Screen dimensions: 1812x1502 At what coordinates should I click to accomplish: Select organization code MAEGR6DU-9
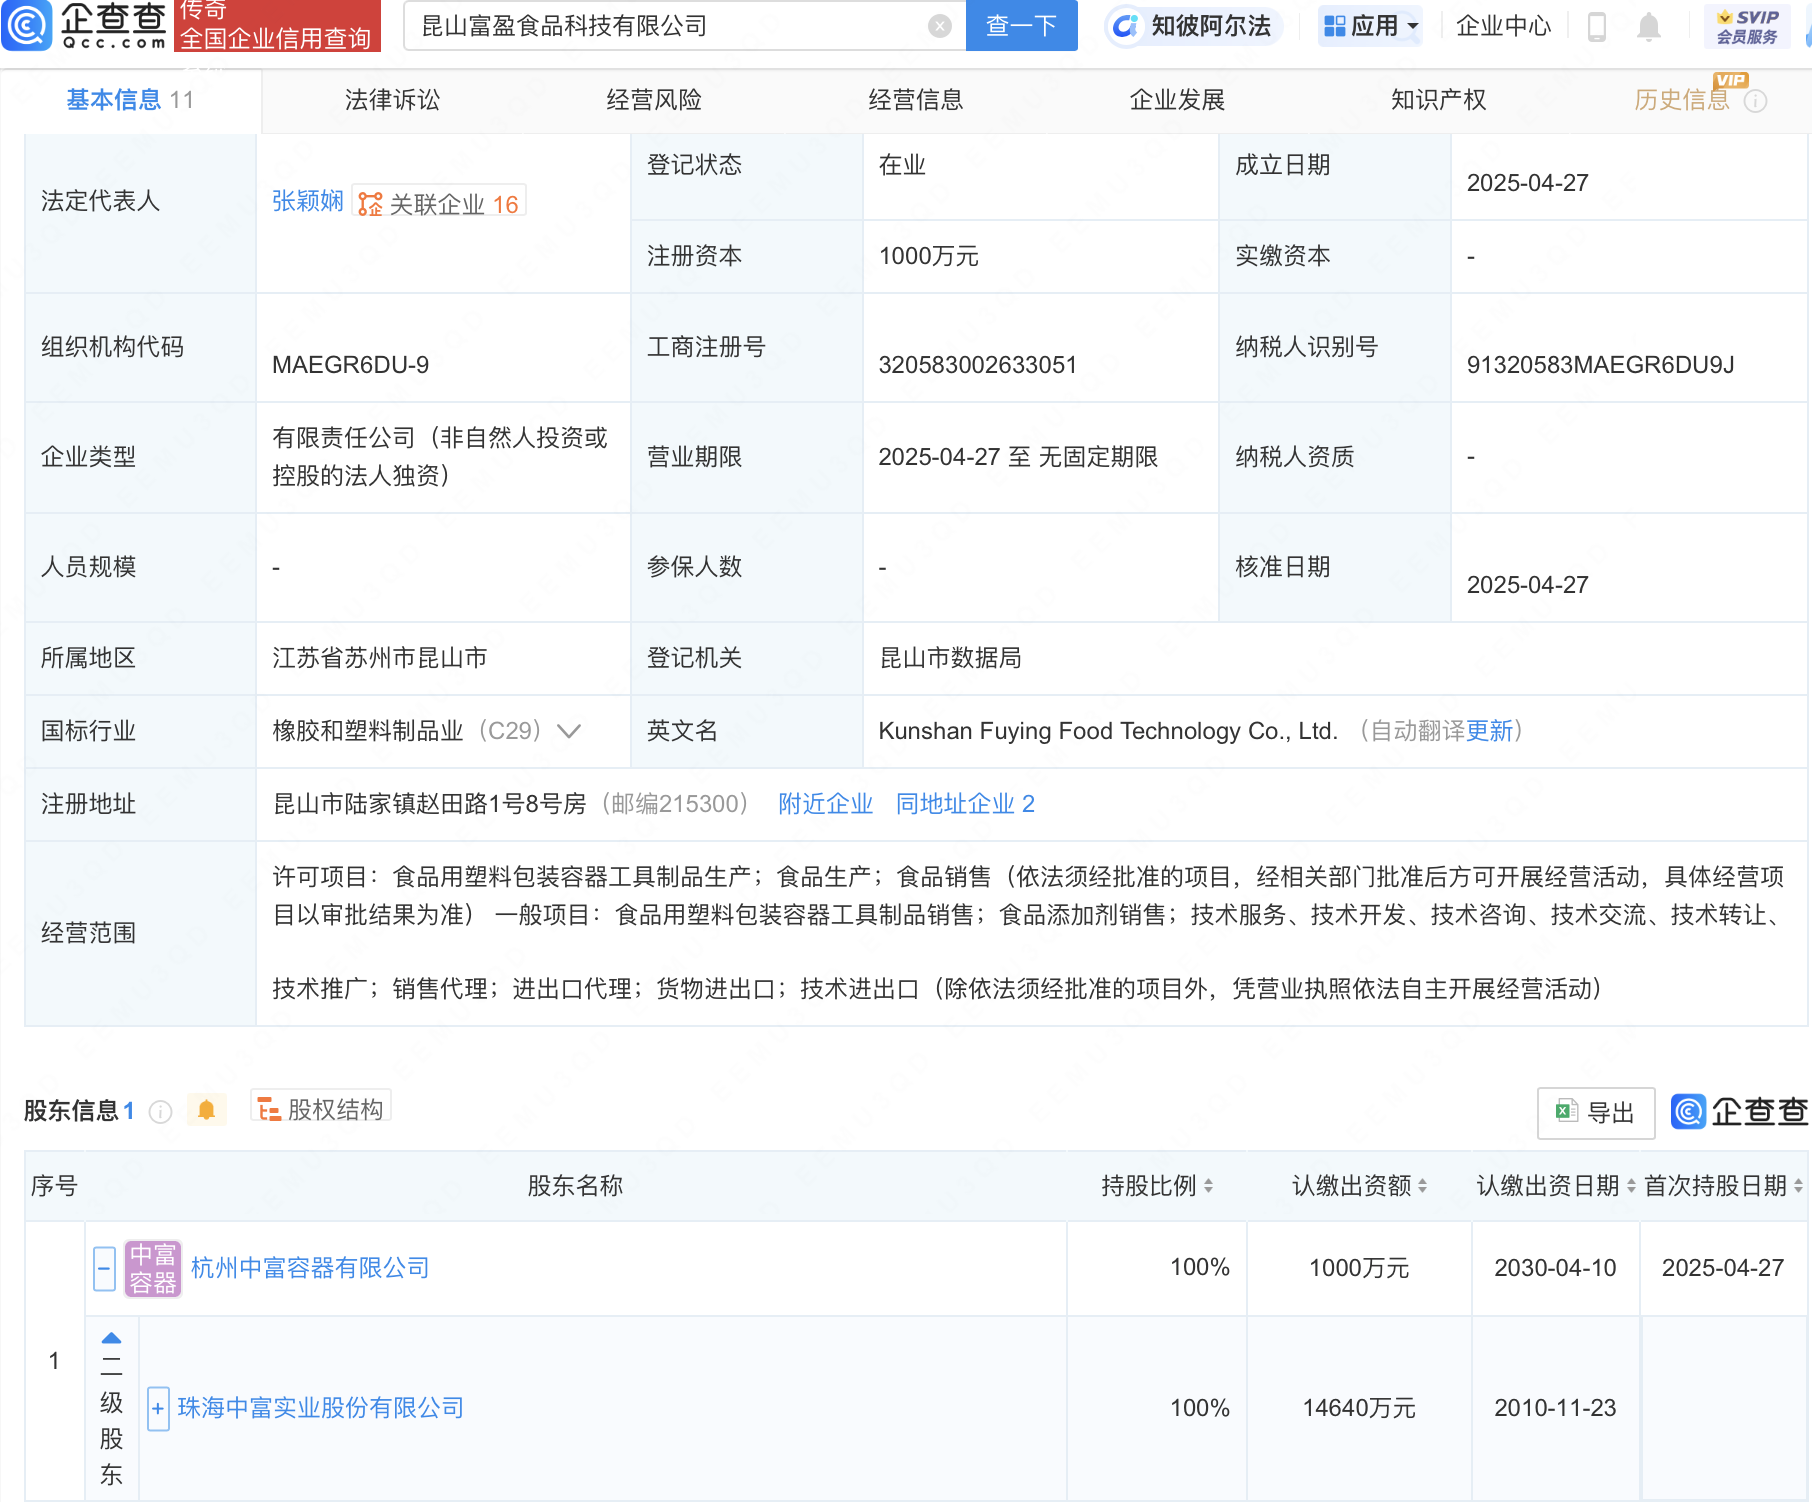coord(350,365)
